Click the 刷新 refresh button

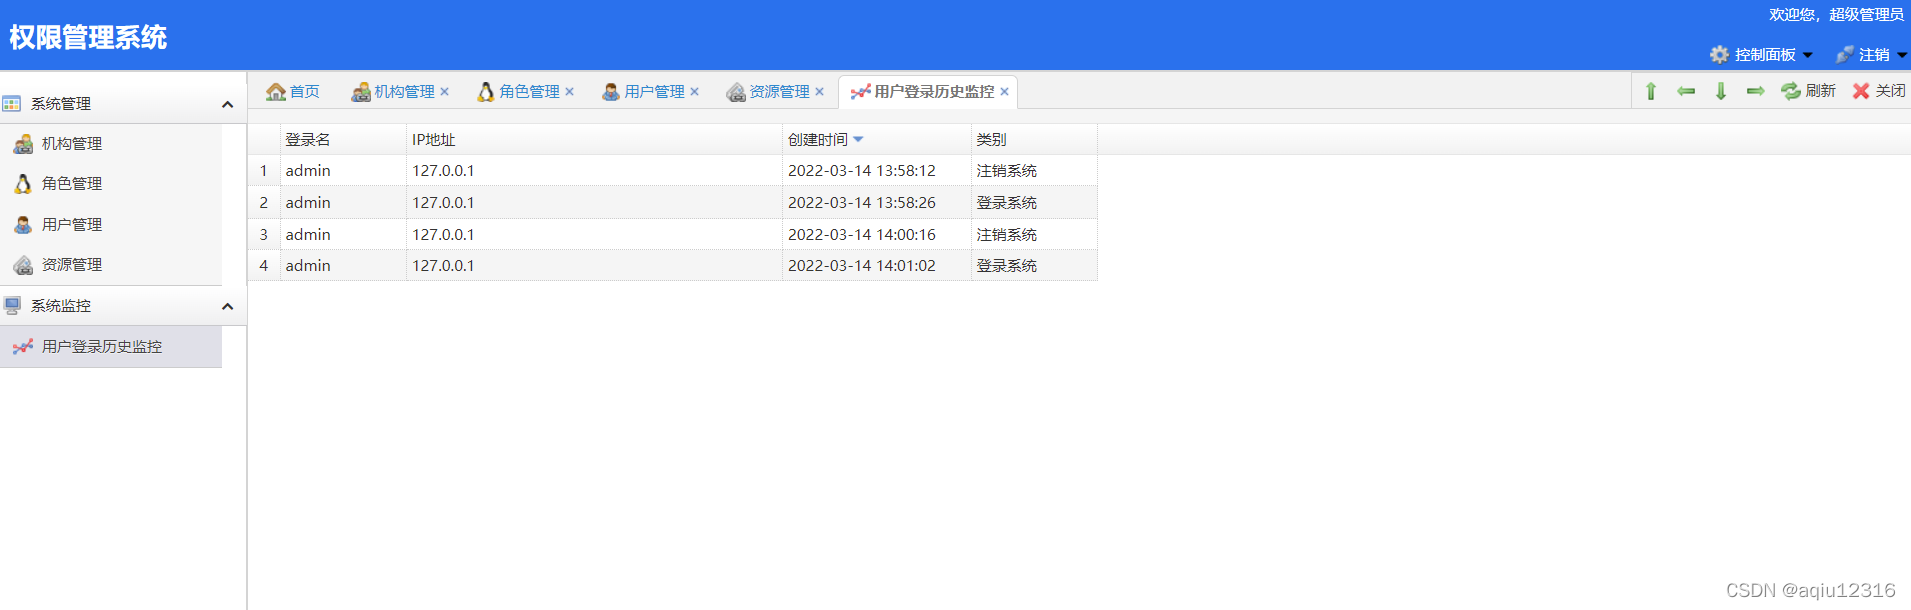(x=1808, y=91)
